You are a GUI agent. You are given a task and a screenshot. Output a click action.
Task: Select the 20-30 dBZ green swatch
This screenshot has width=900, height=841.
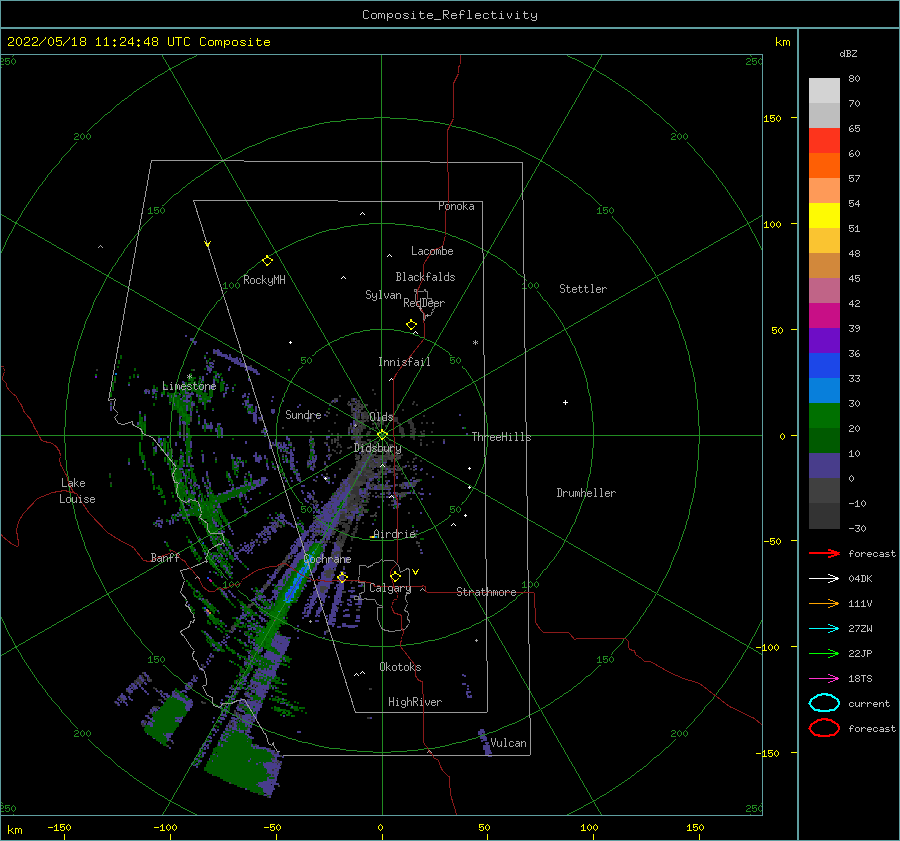[x=824, y=415]
